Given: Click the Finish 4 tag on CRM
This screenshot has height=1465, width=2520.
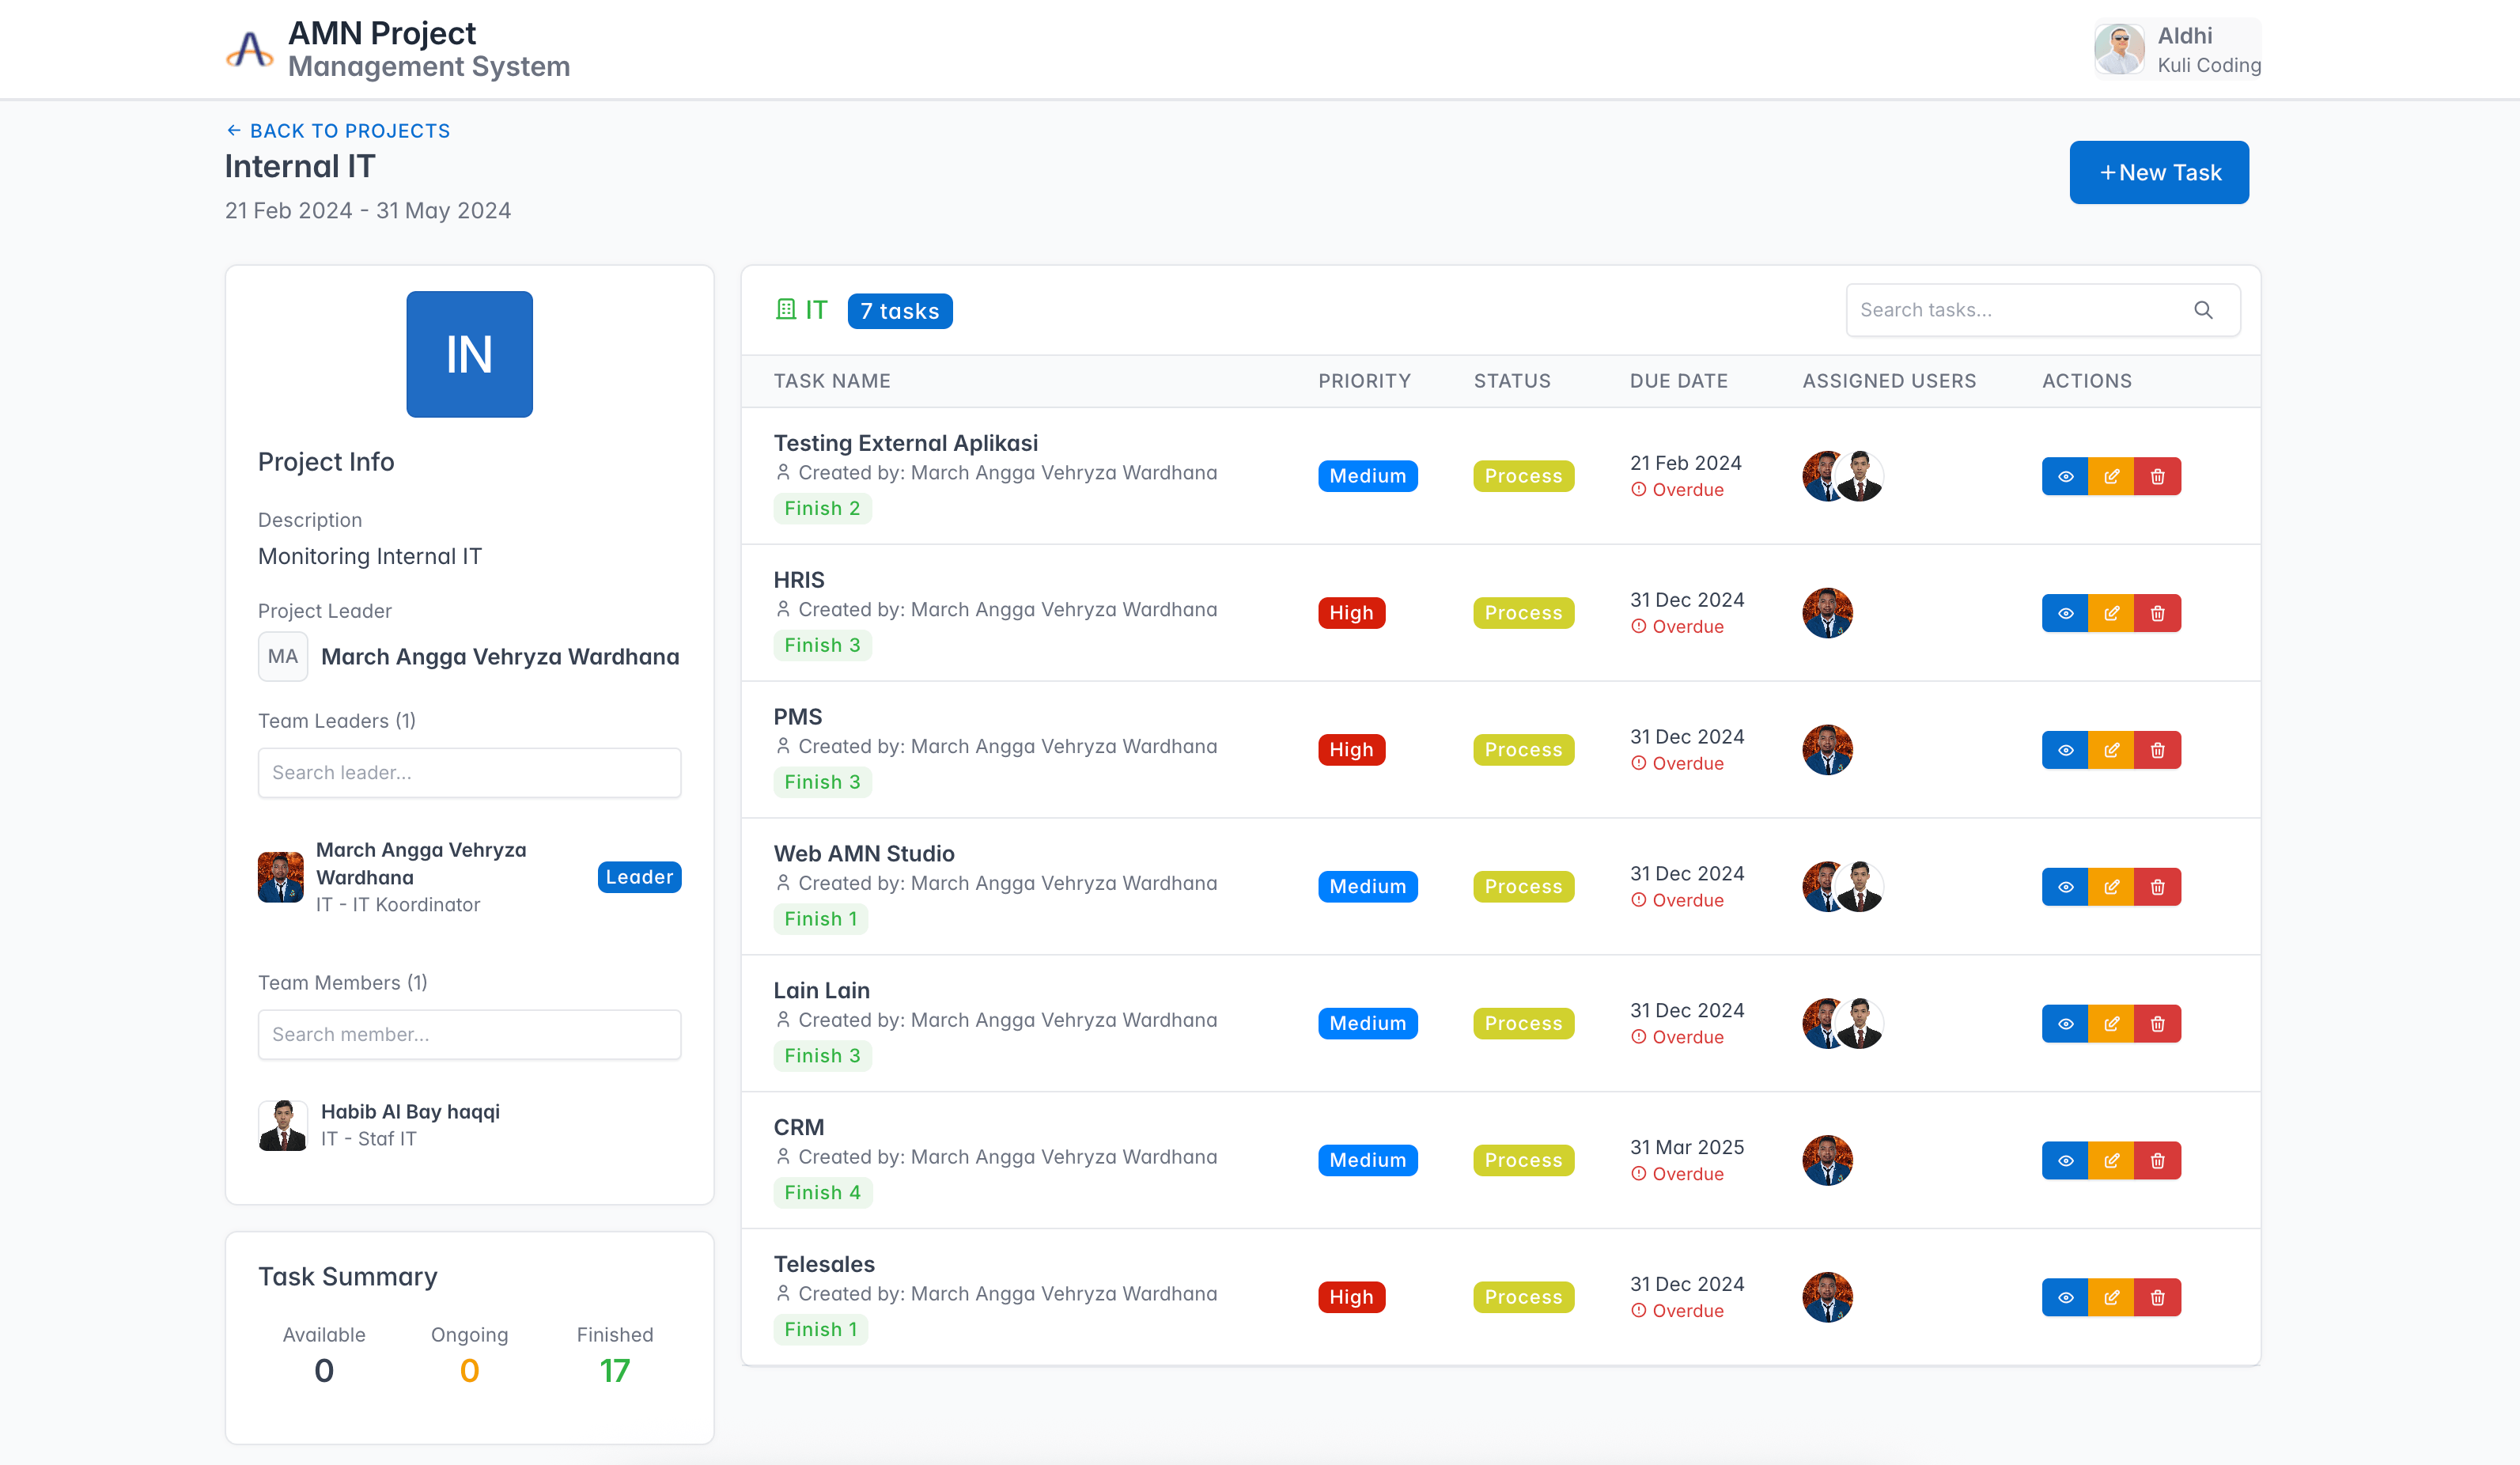Looking at the screenshot, I should [x=821, y=1192].
